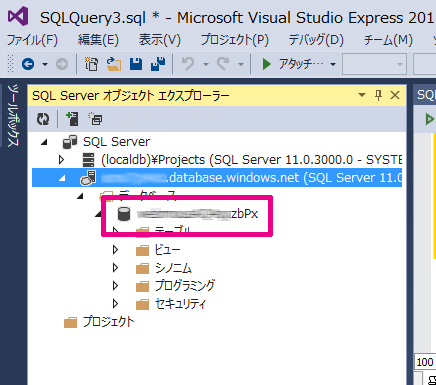Image resolution: width=436 pixels, height=385 pixels.
Task: Expand the プログラミング folder node
Action: tap(115, 286)
